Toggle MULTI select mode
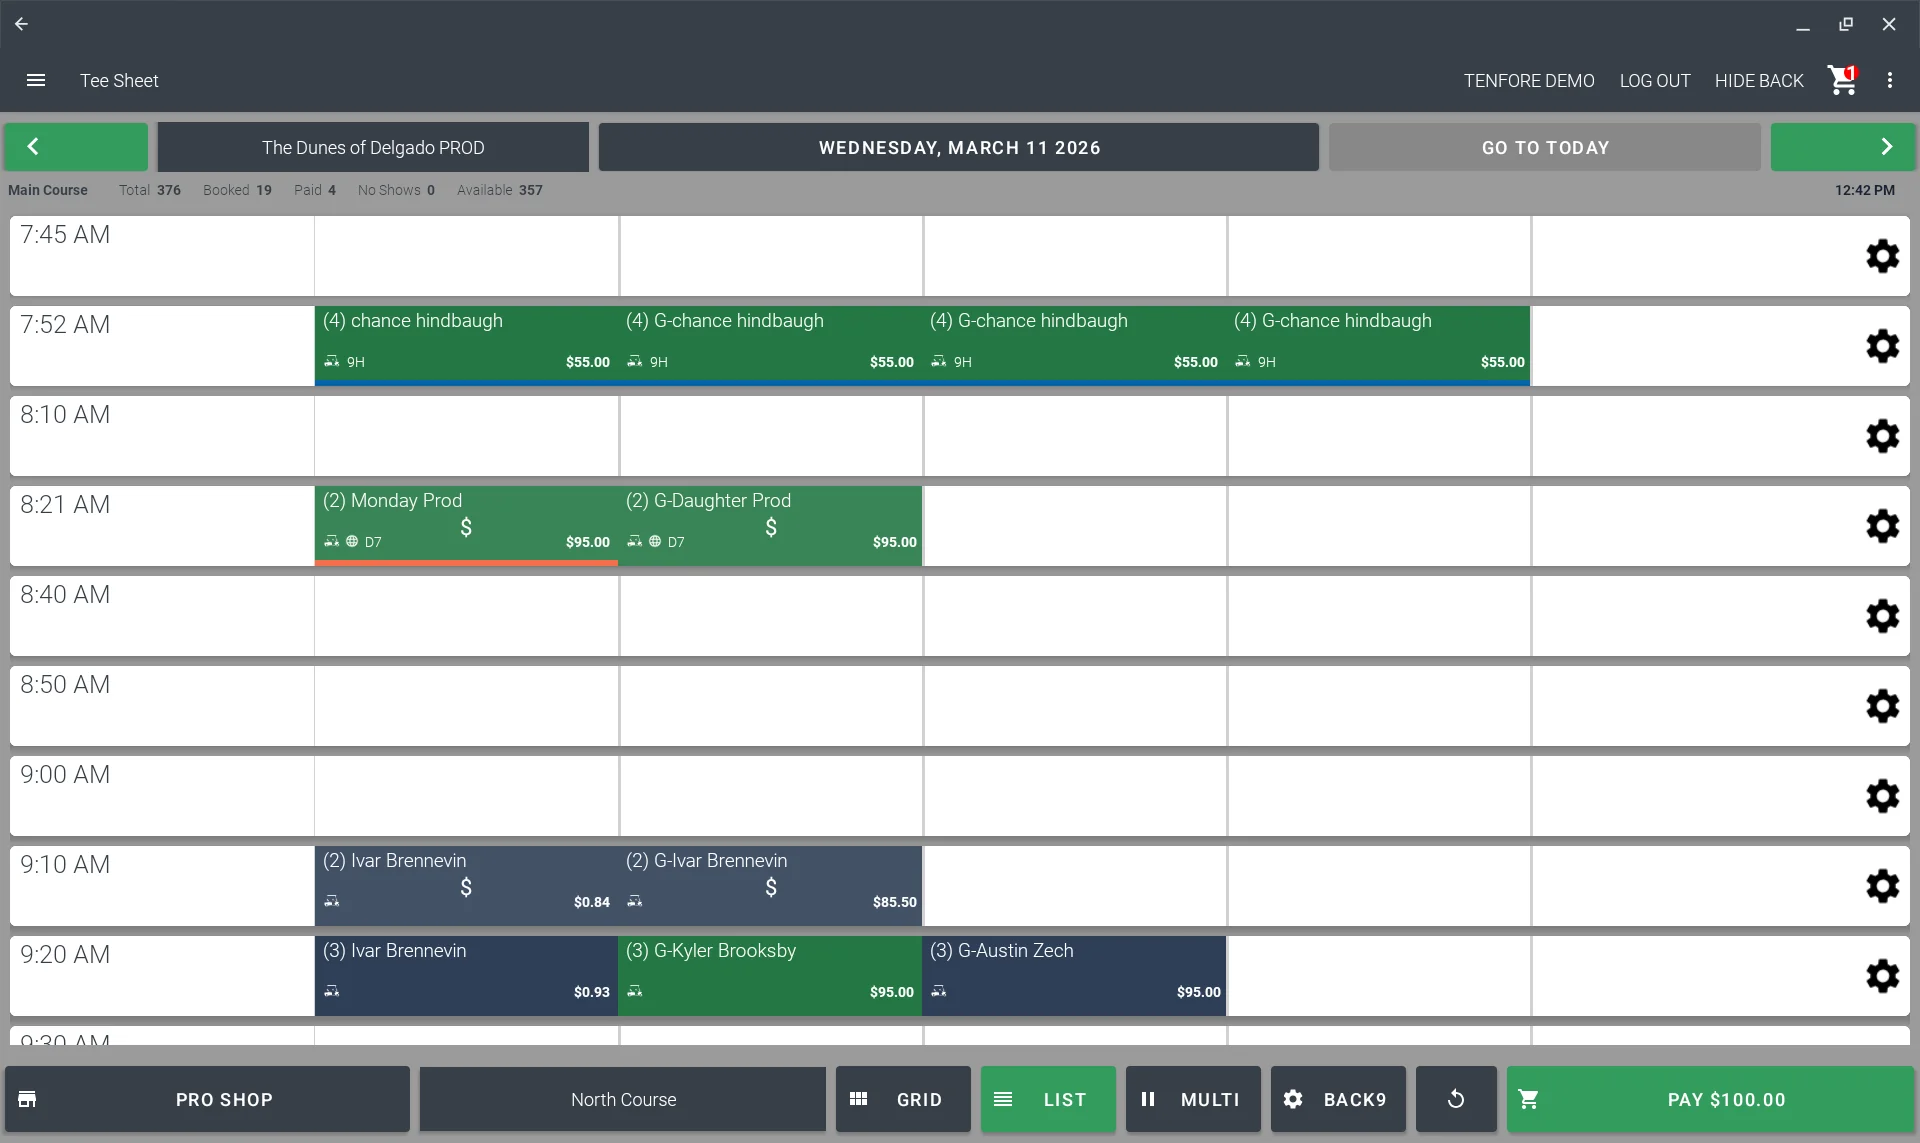 (1192, 1099)
